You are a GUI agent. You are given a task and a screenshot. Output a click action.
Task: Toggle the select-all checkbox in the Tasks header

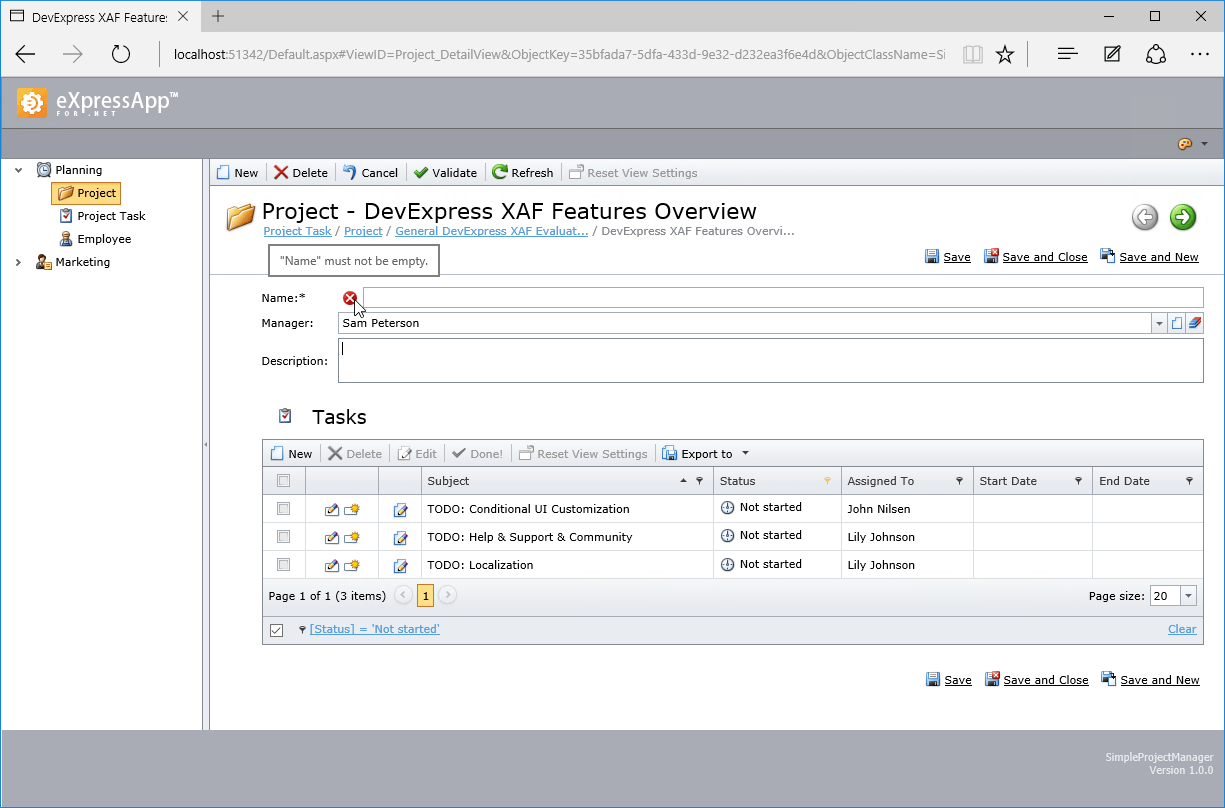coord(284,481)
